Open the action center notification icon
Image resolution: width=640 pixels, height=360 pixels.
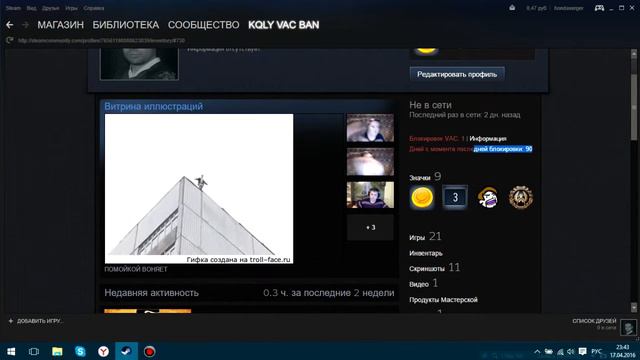(582, 351)
